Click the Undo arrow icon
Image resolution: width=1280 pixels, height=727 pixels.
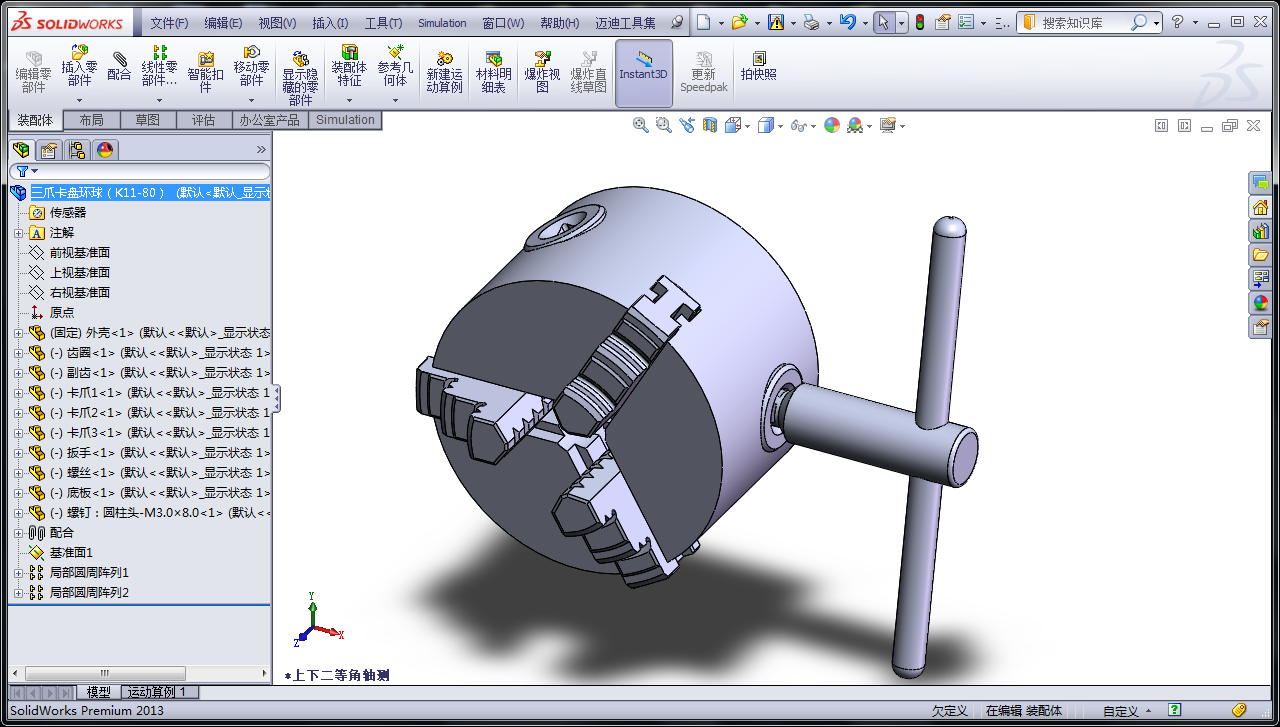(847, 22)
